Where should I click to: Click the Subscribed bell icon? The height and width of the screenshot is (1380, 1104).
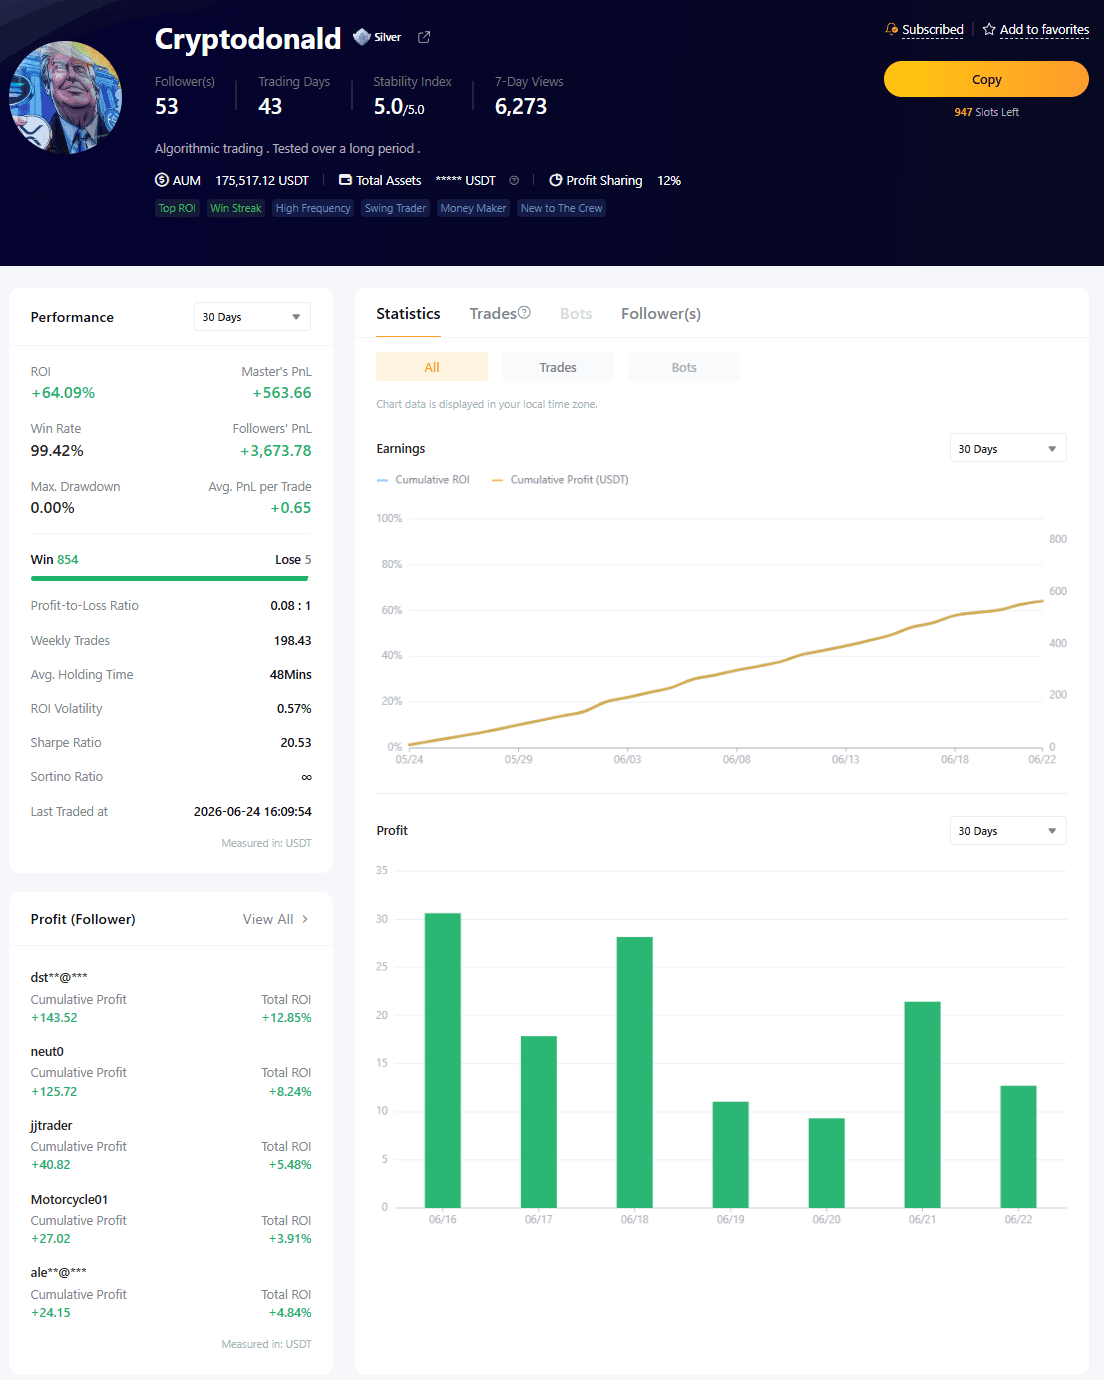click(x=892, y=29)
